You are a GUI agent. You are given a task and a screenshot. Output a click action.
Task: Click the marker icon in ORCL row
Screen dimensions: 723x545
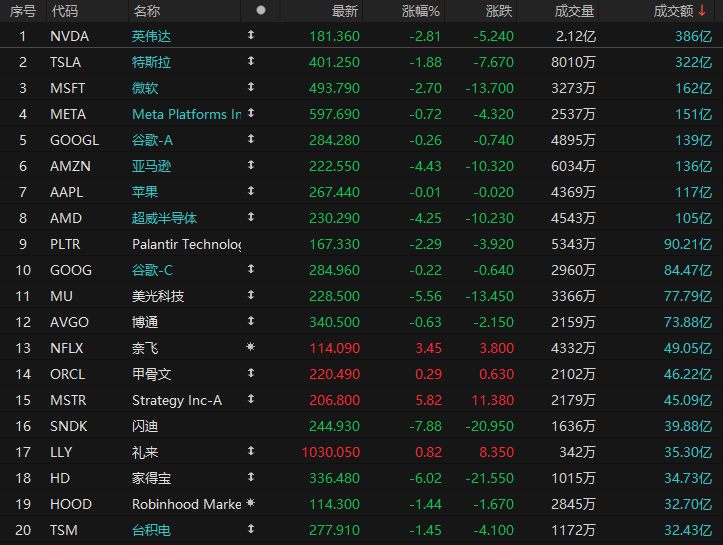[x=251, y=373]
